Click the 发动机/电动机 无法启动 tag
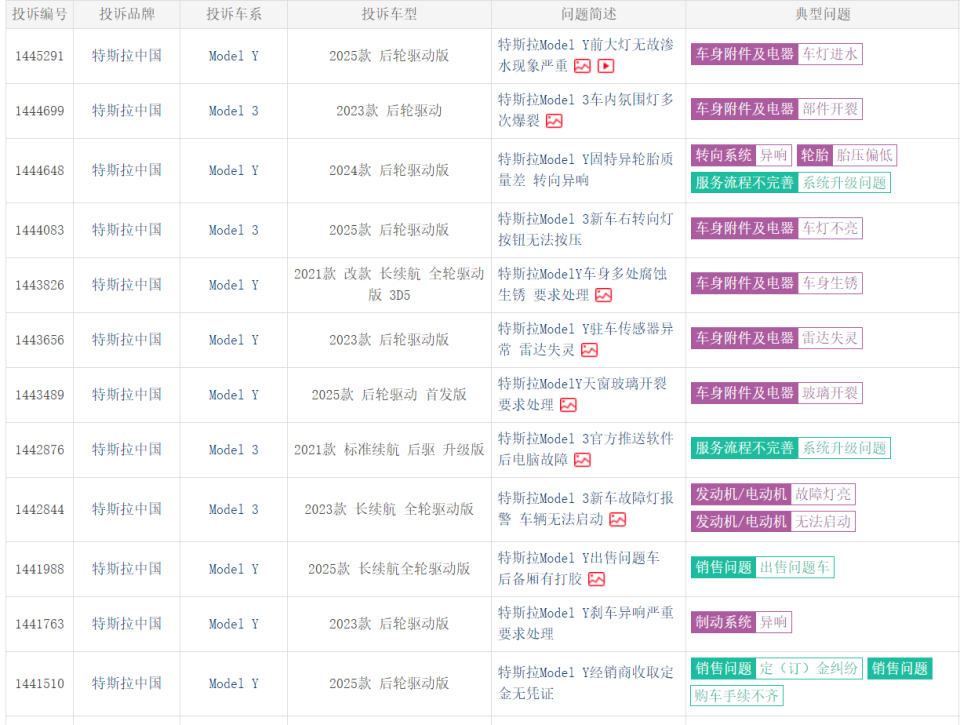 (773, 522)
